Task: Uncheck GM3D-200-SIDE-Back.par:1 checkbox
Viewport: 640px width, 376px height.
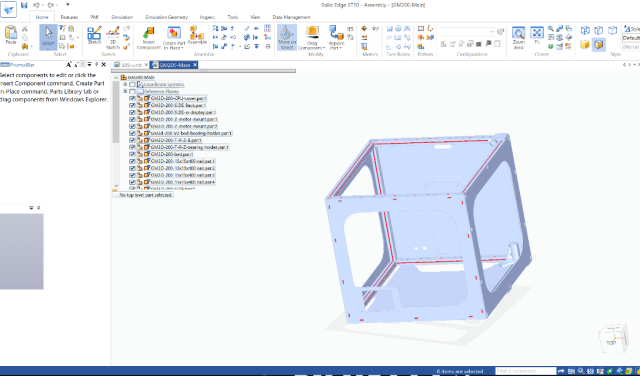Action: click(132, 105)
